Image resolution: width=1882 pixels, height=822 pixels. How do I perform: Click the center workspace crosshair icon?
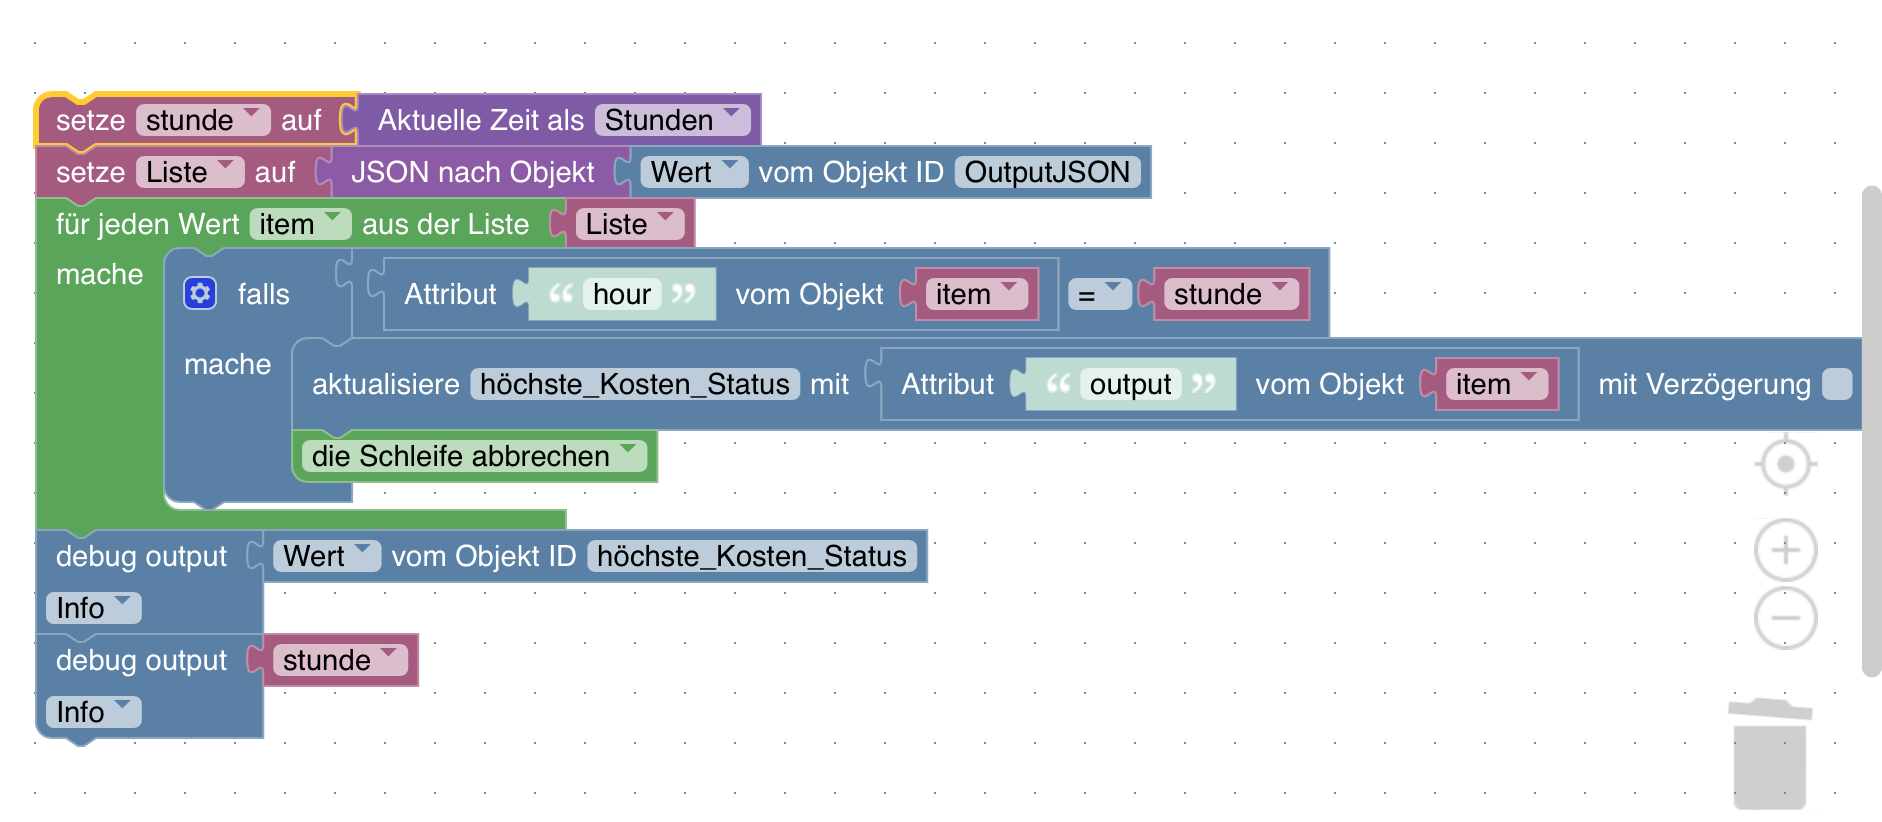pos(1785,464)
